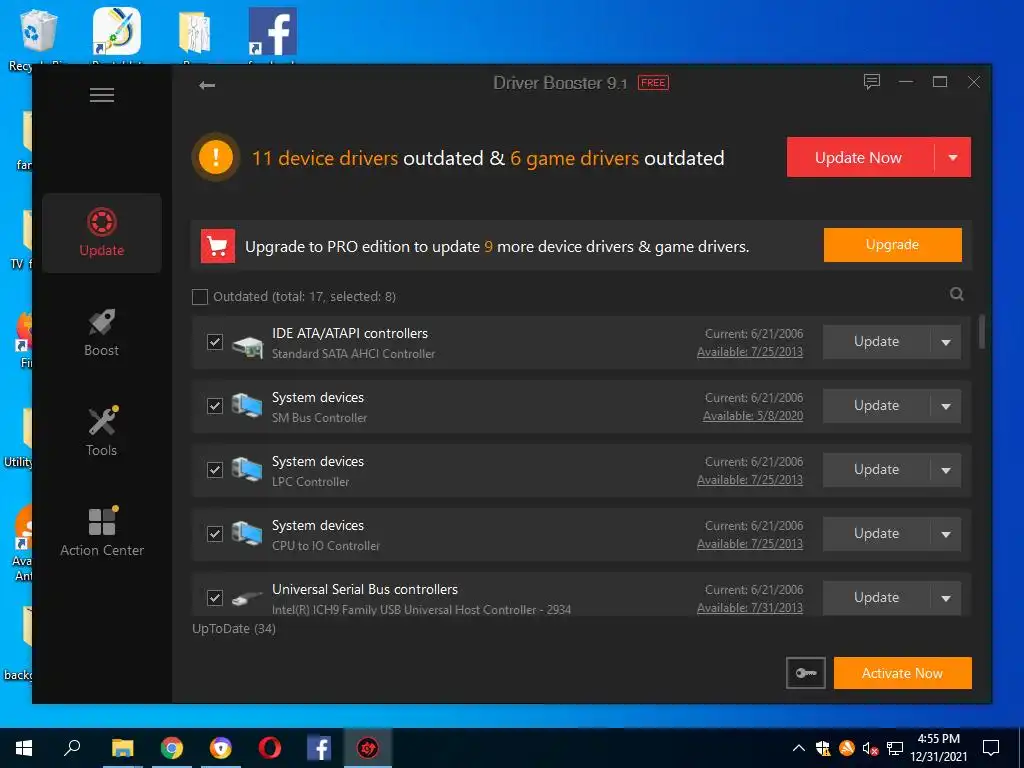Open Facebook app in the taskbar
This screenshot has height=768, width=1024.
[x=319, y=748]
